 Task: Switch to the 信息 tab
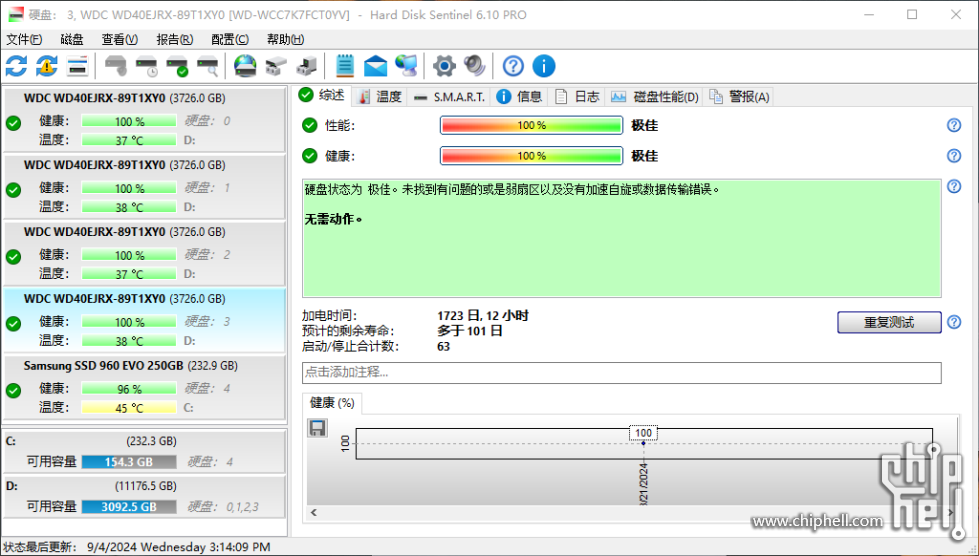tap(519, 97)
